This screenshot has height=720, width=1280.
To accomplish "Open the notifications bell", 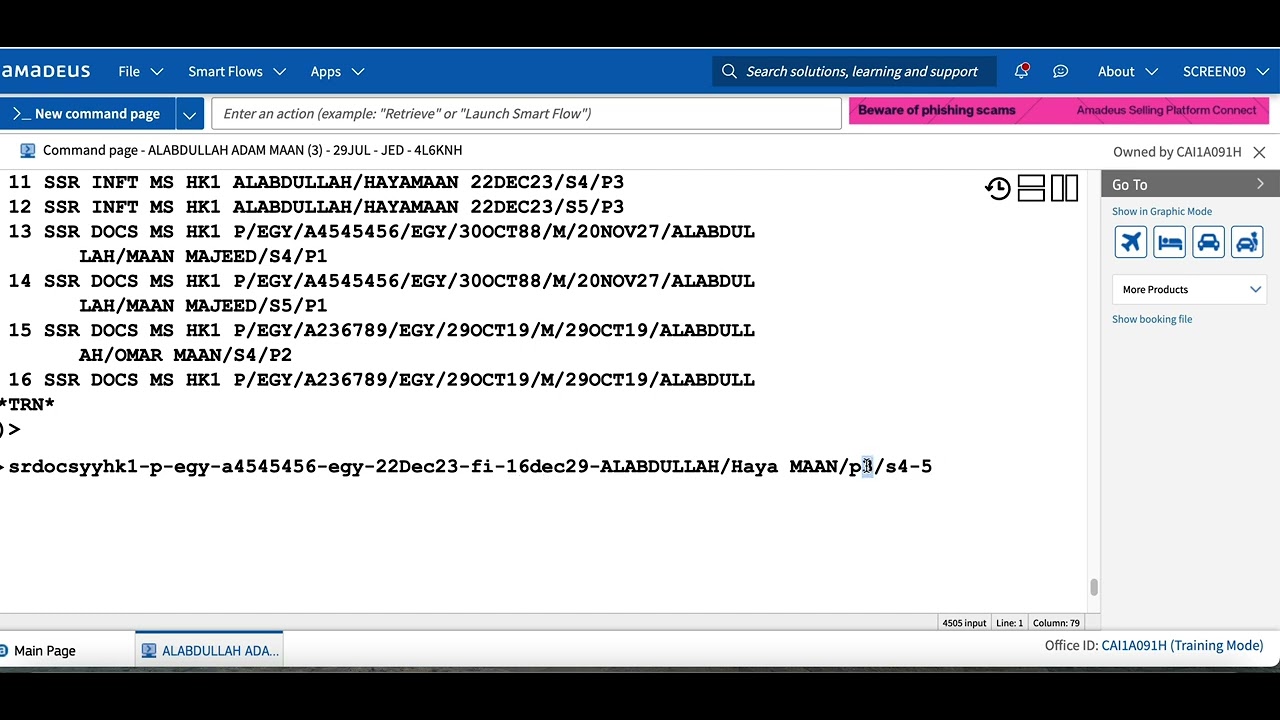I will pos(1021,71).
